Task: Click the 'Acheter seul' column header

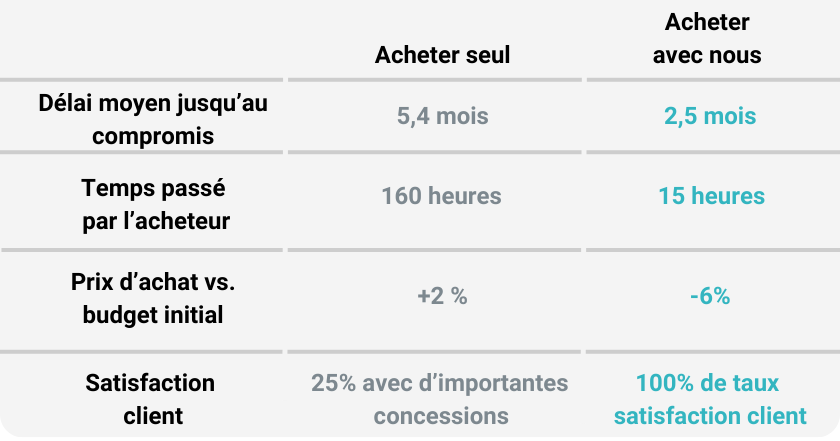Action: click(442, 55)
